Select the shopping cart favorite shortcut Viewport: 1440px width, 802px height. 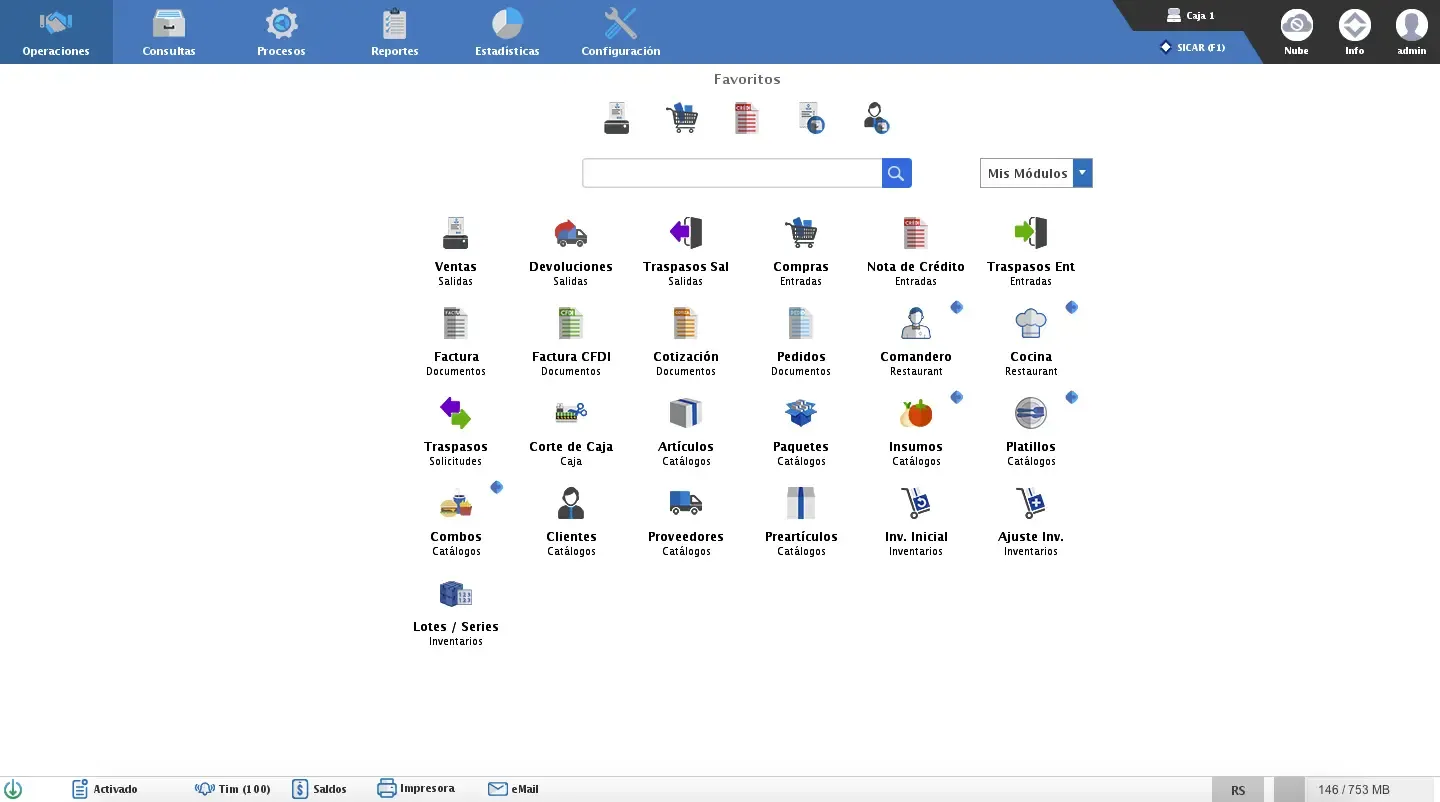pos(682,117)
